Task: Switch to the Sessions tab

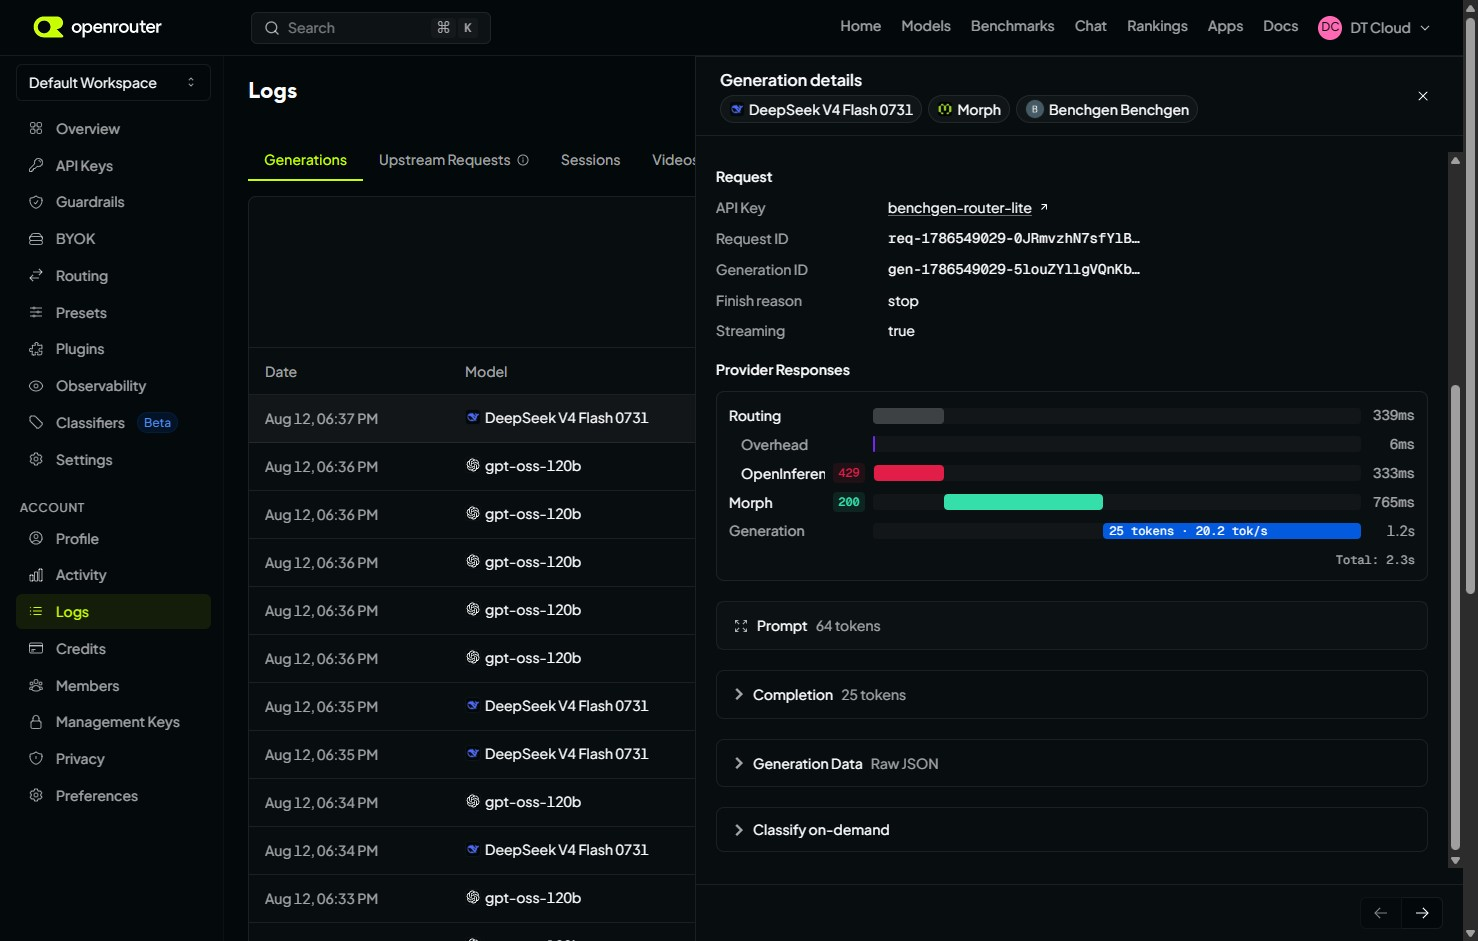Action: click(590, 160)
